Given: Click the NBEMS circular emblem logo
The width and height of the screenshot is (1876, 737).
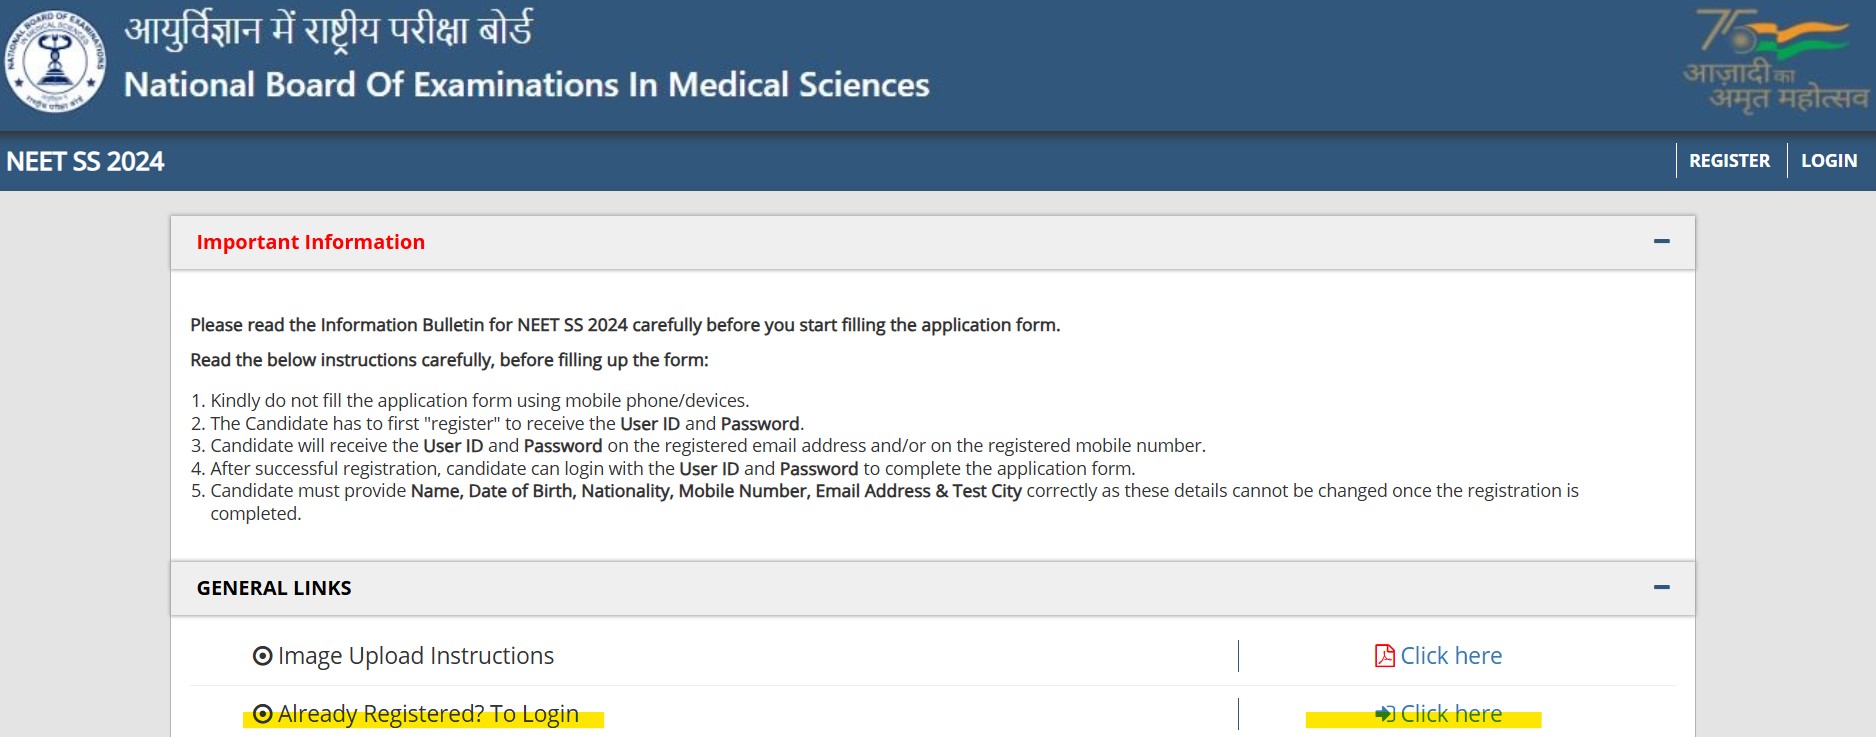Looking at the screenshot, I should (x=55, y=62).
